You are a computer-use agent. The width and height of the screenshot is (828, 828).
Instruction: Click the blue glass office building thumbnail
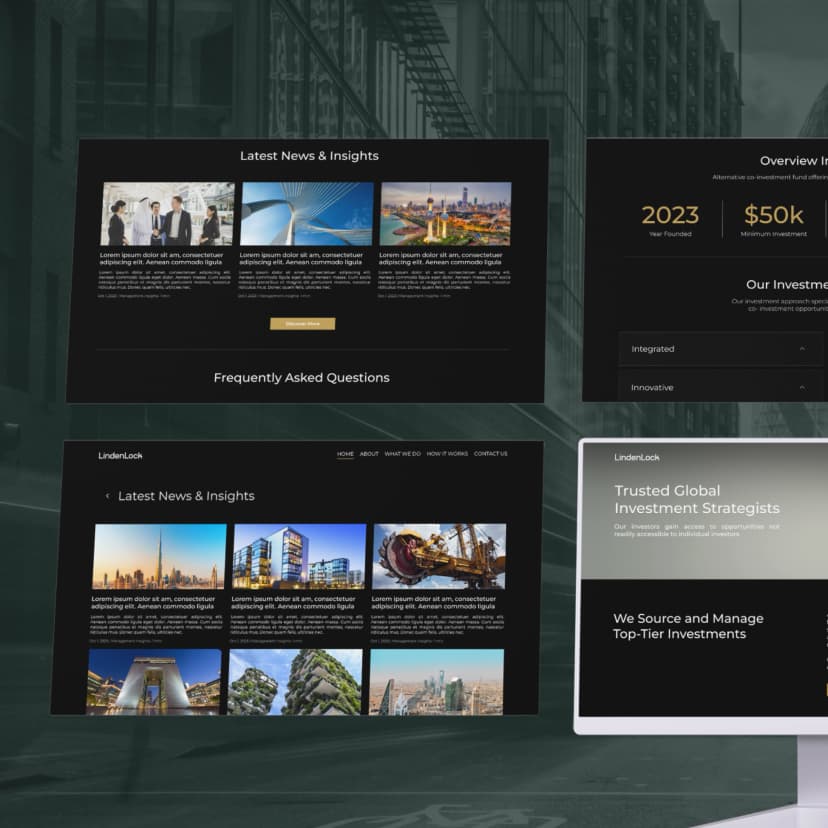coord(299,556)
